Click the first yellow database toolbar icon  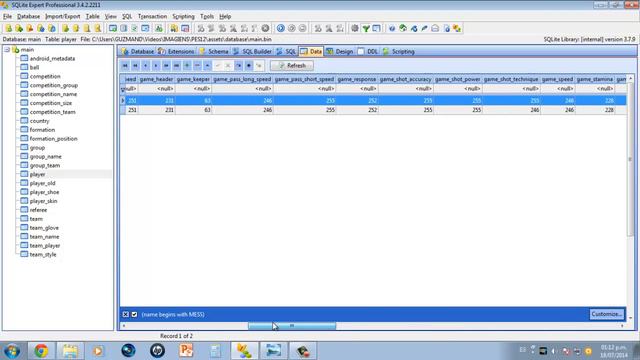pyautogui.click(x=9, y=28)
